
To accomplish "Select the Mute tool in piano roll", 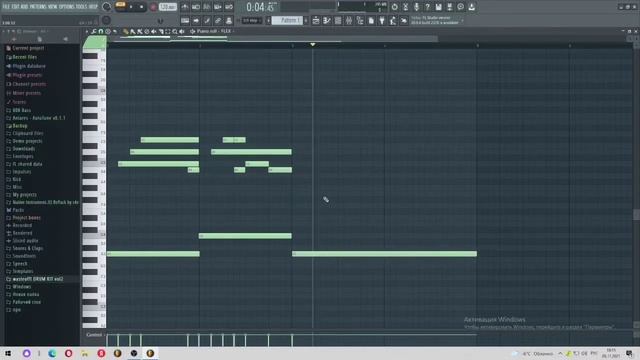I will [153, 31].
